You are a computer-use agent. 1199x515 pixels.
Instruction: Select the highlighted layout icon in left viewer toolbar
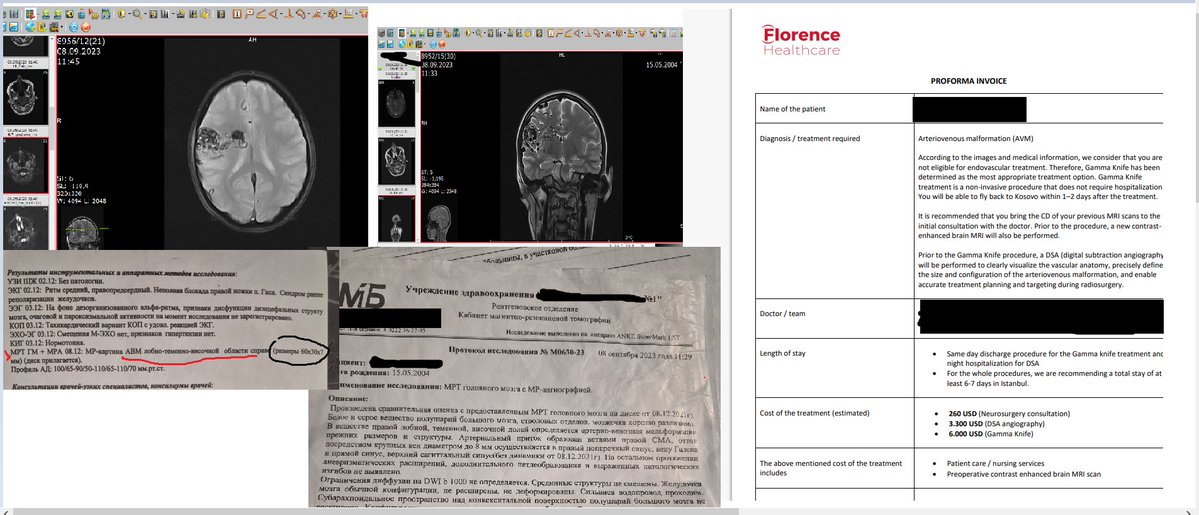(31, 14)
